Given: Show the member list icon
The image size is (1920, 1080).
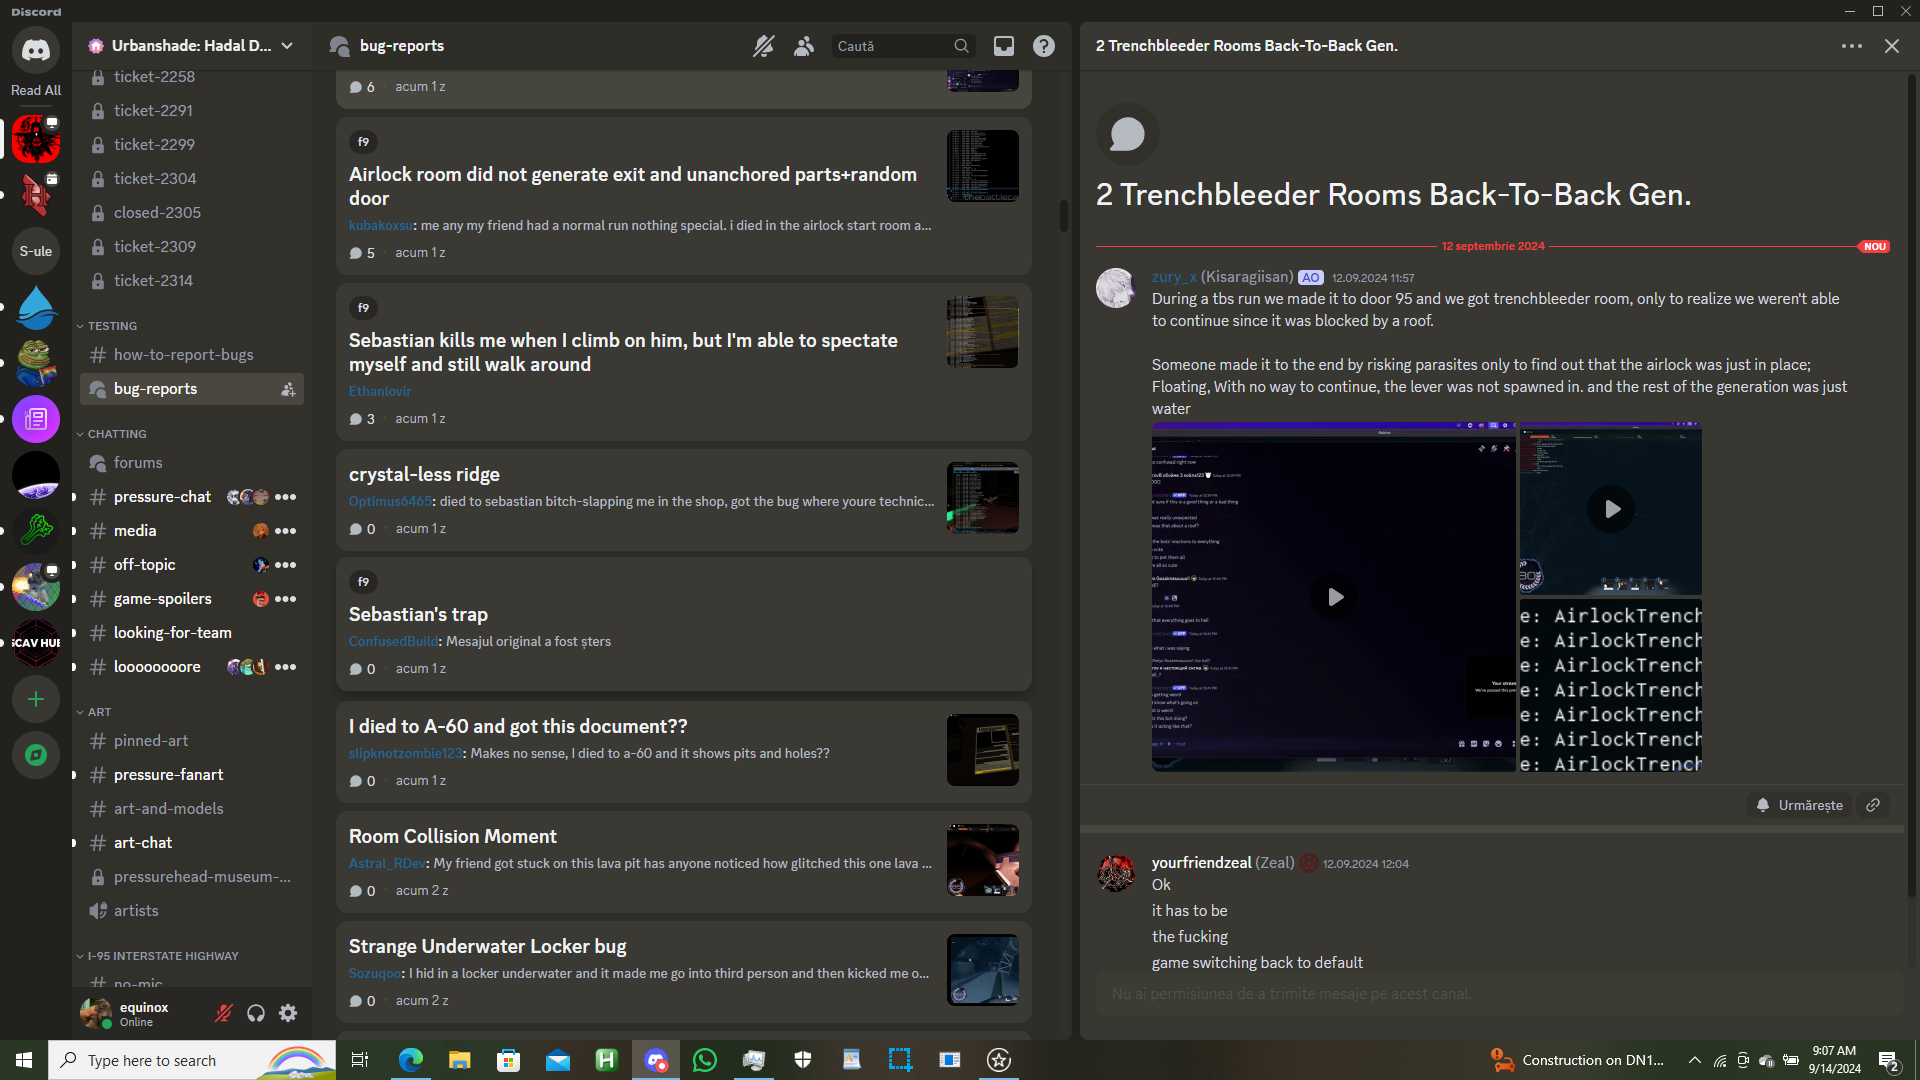Looking at the screenshot, I should click(x=803, y=46).
